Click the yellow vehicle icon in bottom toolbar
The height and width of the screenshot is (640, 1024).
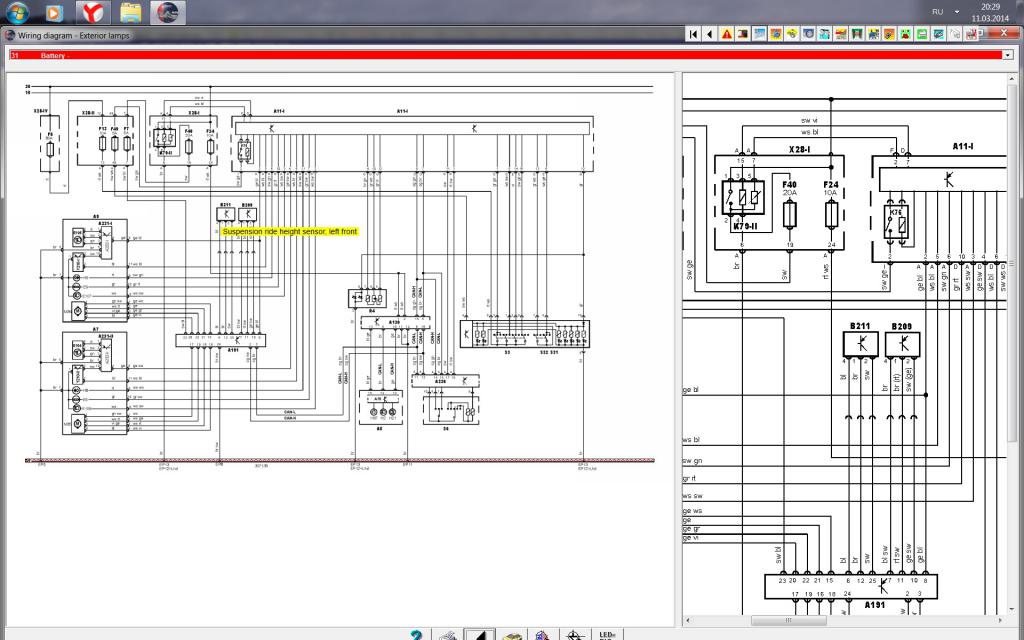coord(511,635)
